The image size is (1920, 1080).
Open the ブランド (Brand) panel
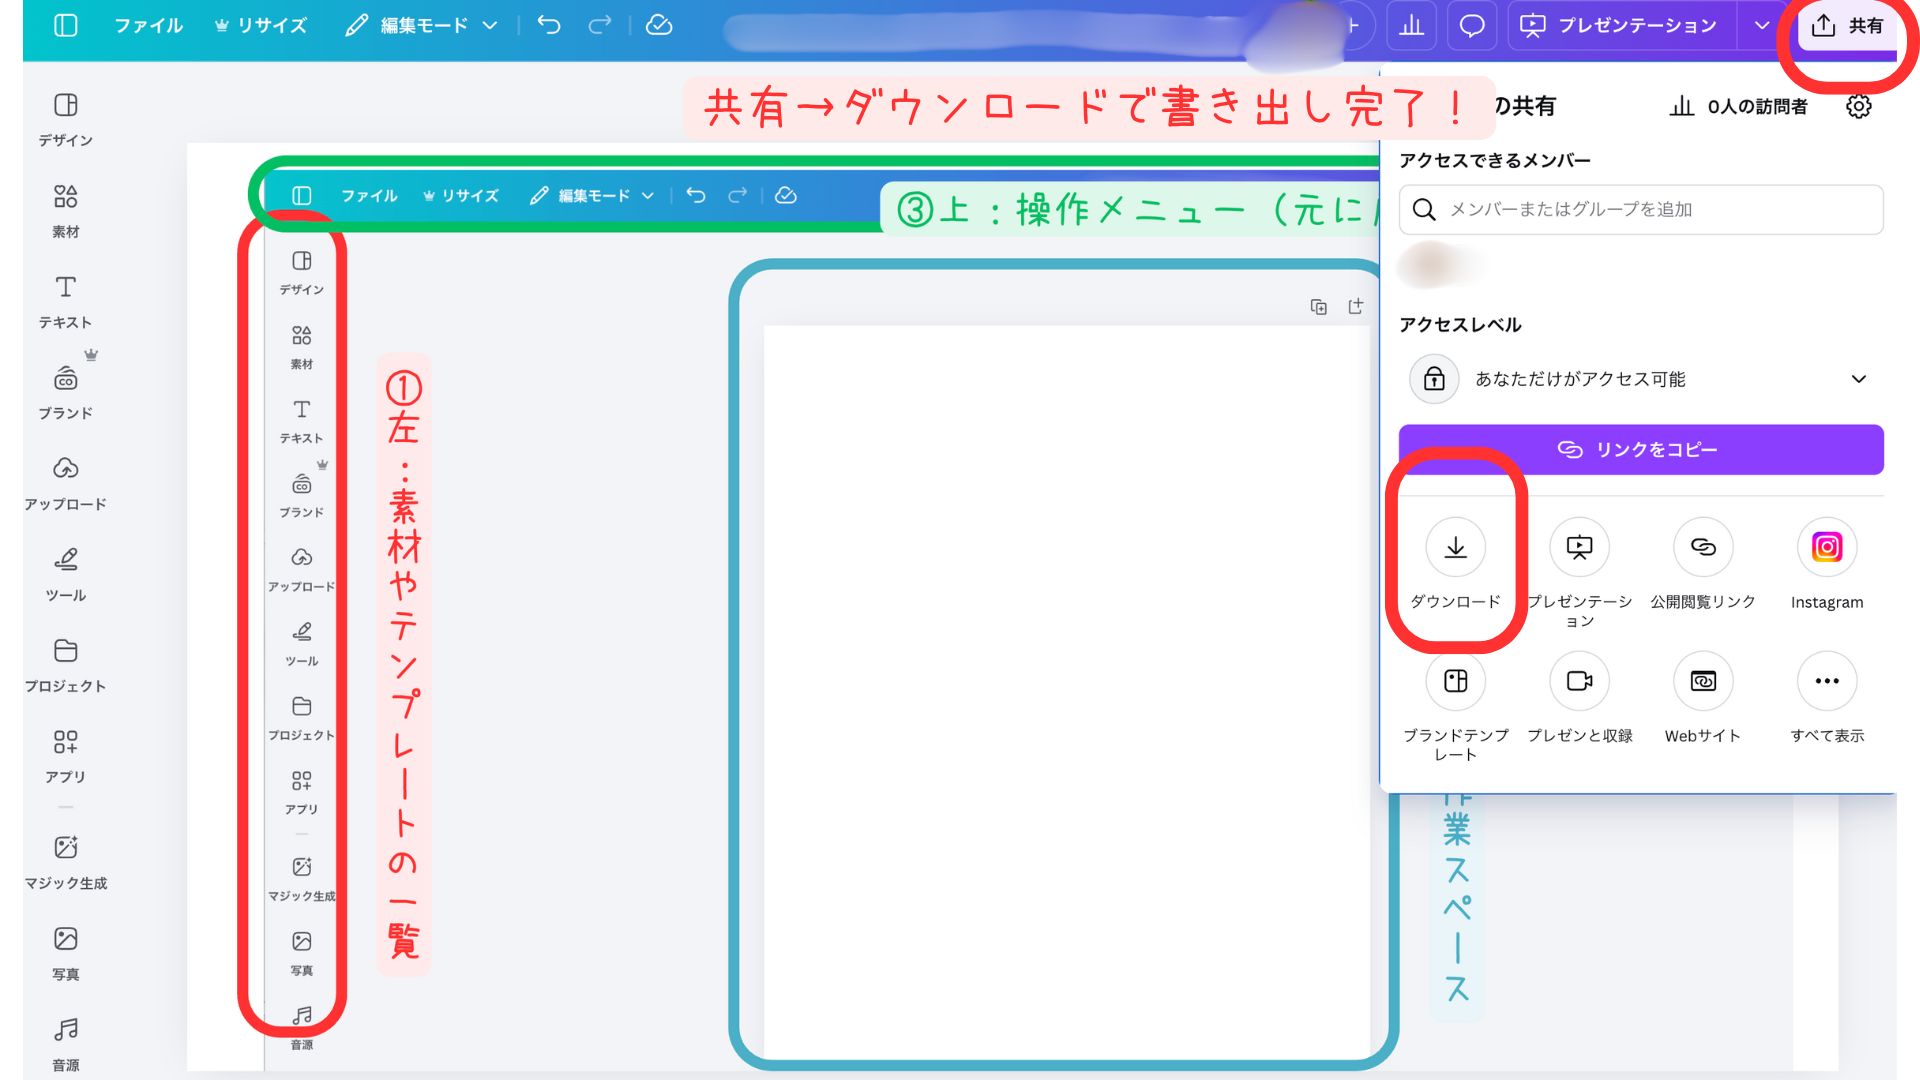pyautogui.click(x=64, y=385)
